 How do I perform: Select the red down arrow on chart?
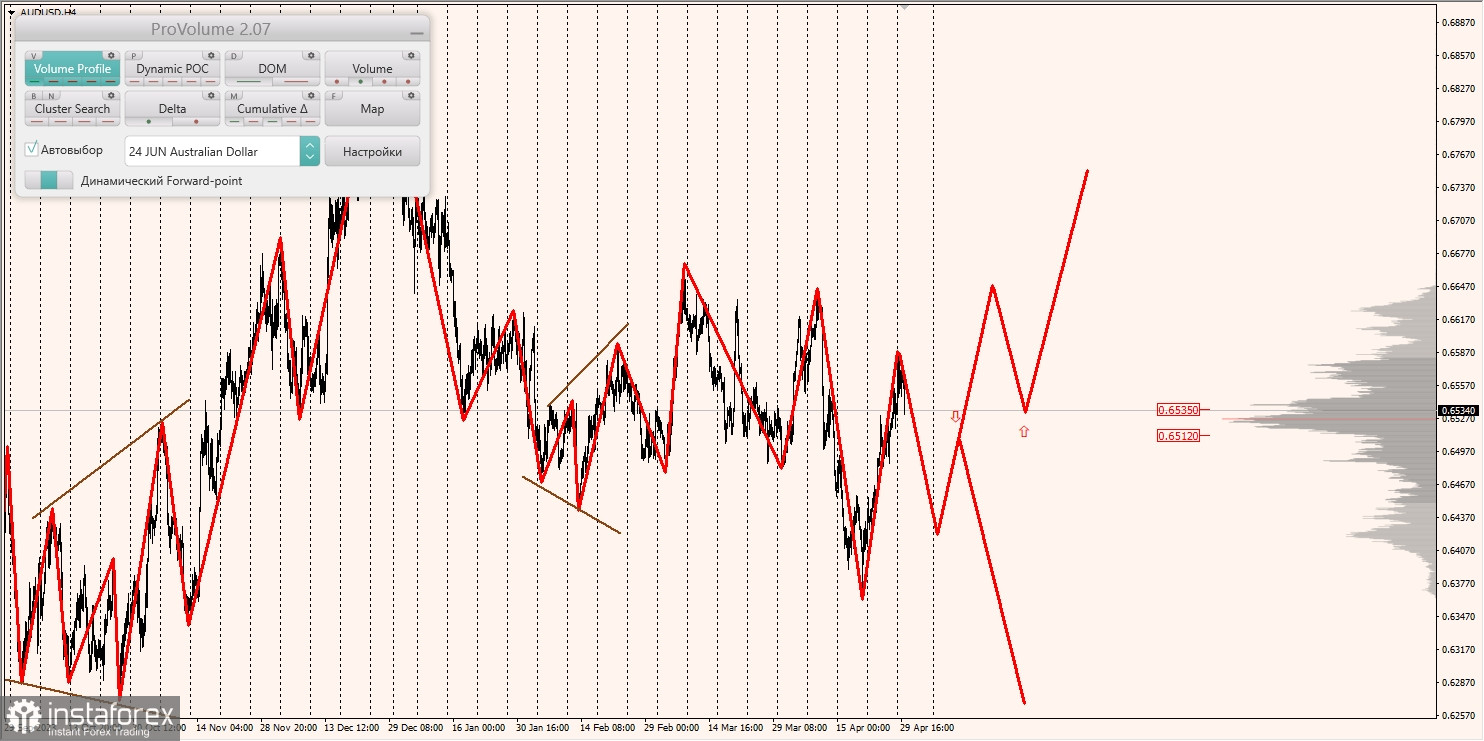coord(955,415)
